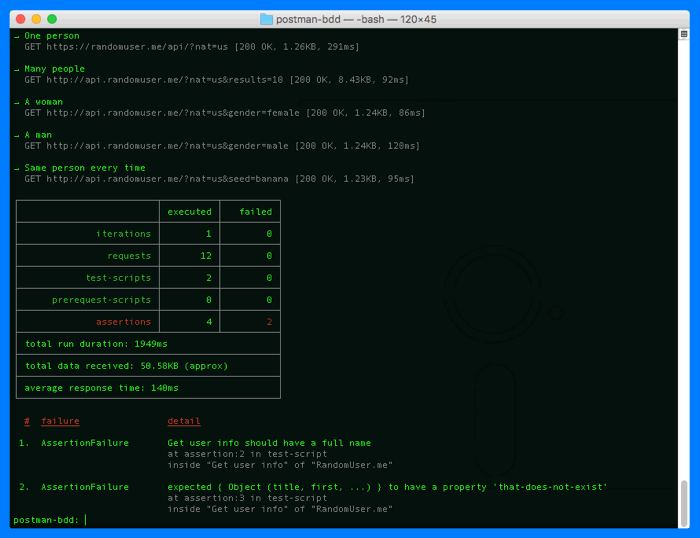Click 'total run duration: 1949ms'
Screen dimensions: 700x538
pos(96,344)
